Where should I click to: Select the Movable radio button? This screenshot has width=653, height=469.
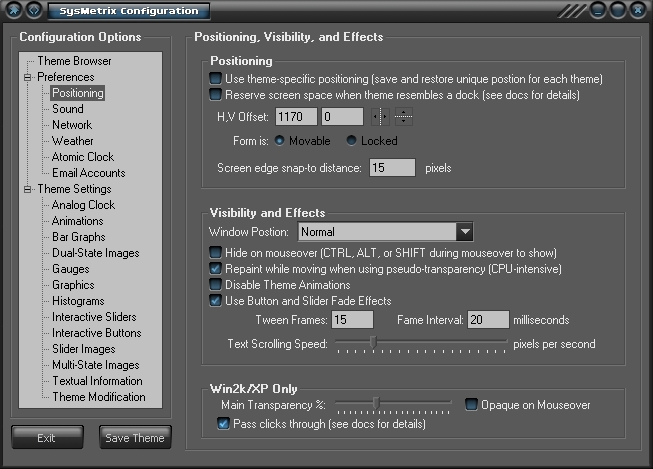(279, 141)
